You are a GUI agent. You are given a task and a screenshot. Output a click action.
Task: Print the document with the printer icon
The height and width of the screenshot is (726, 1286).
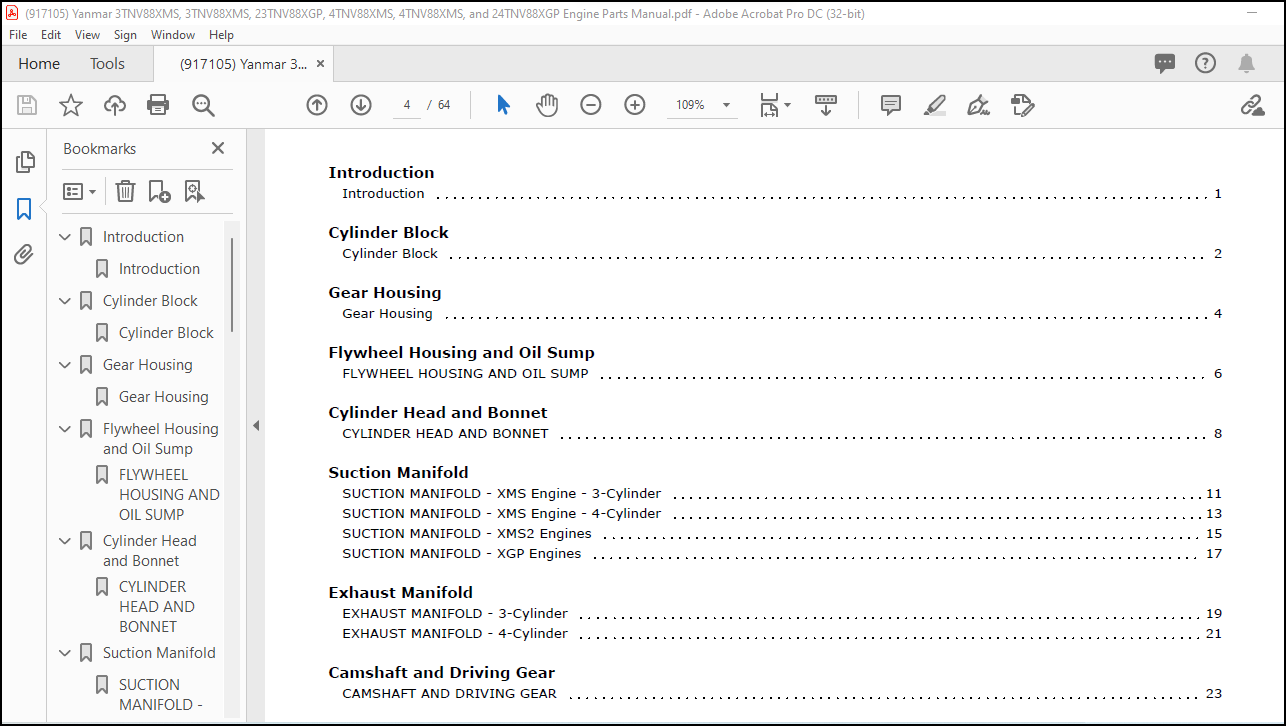[158, 105]
